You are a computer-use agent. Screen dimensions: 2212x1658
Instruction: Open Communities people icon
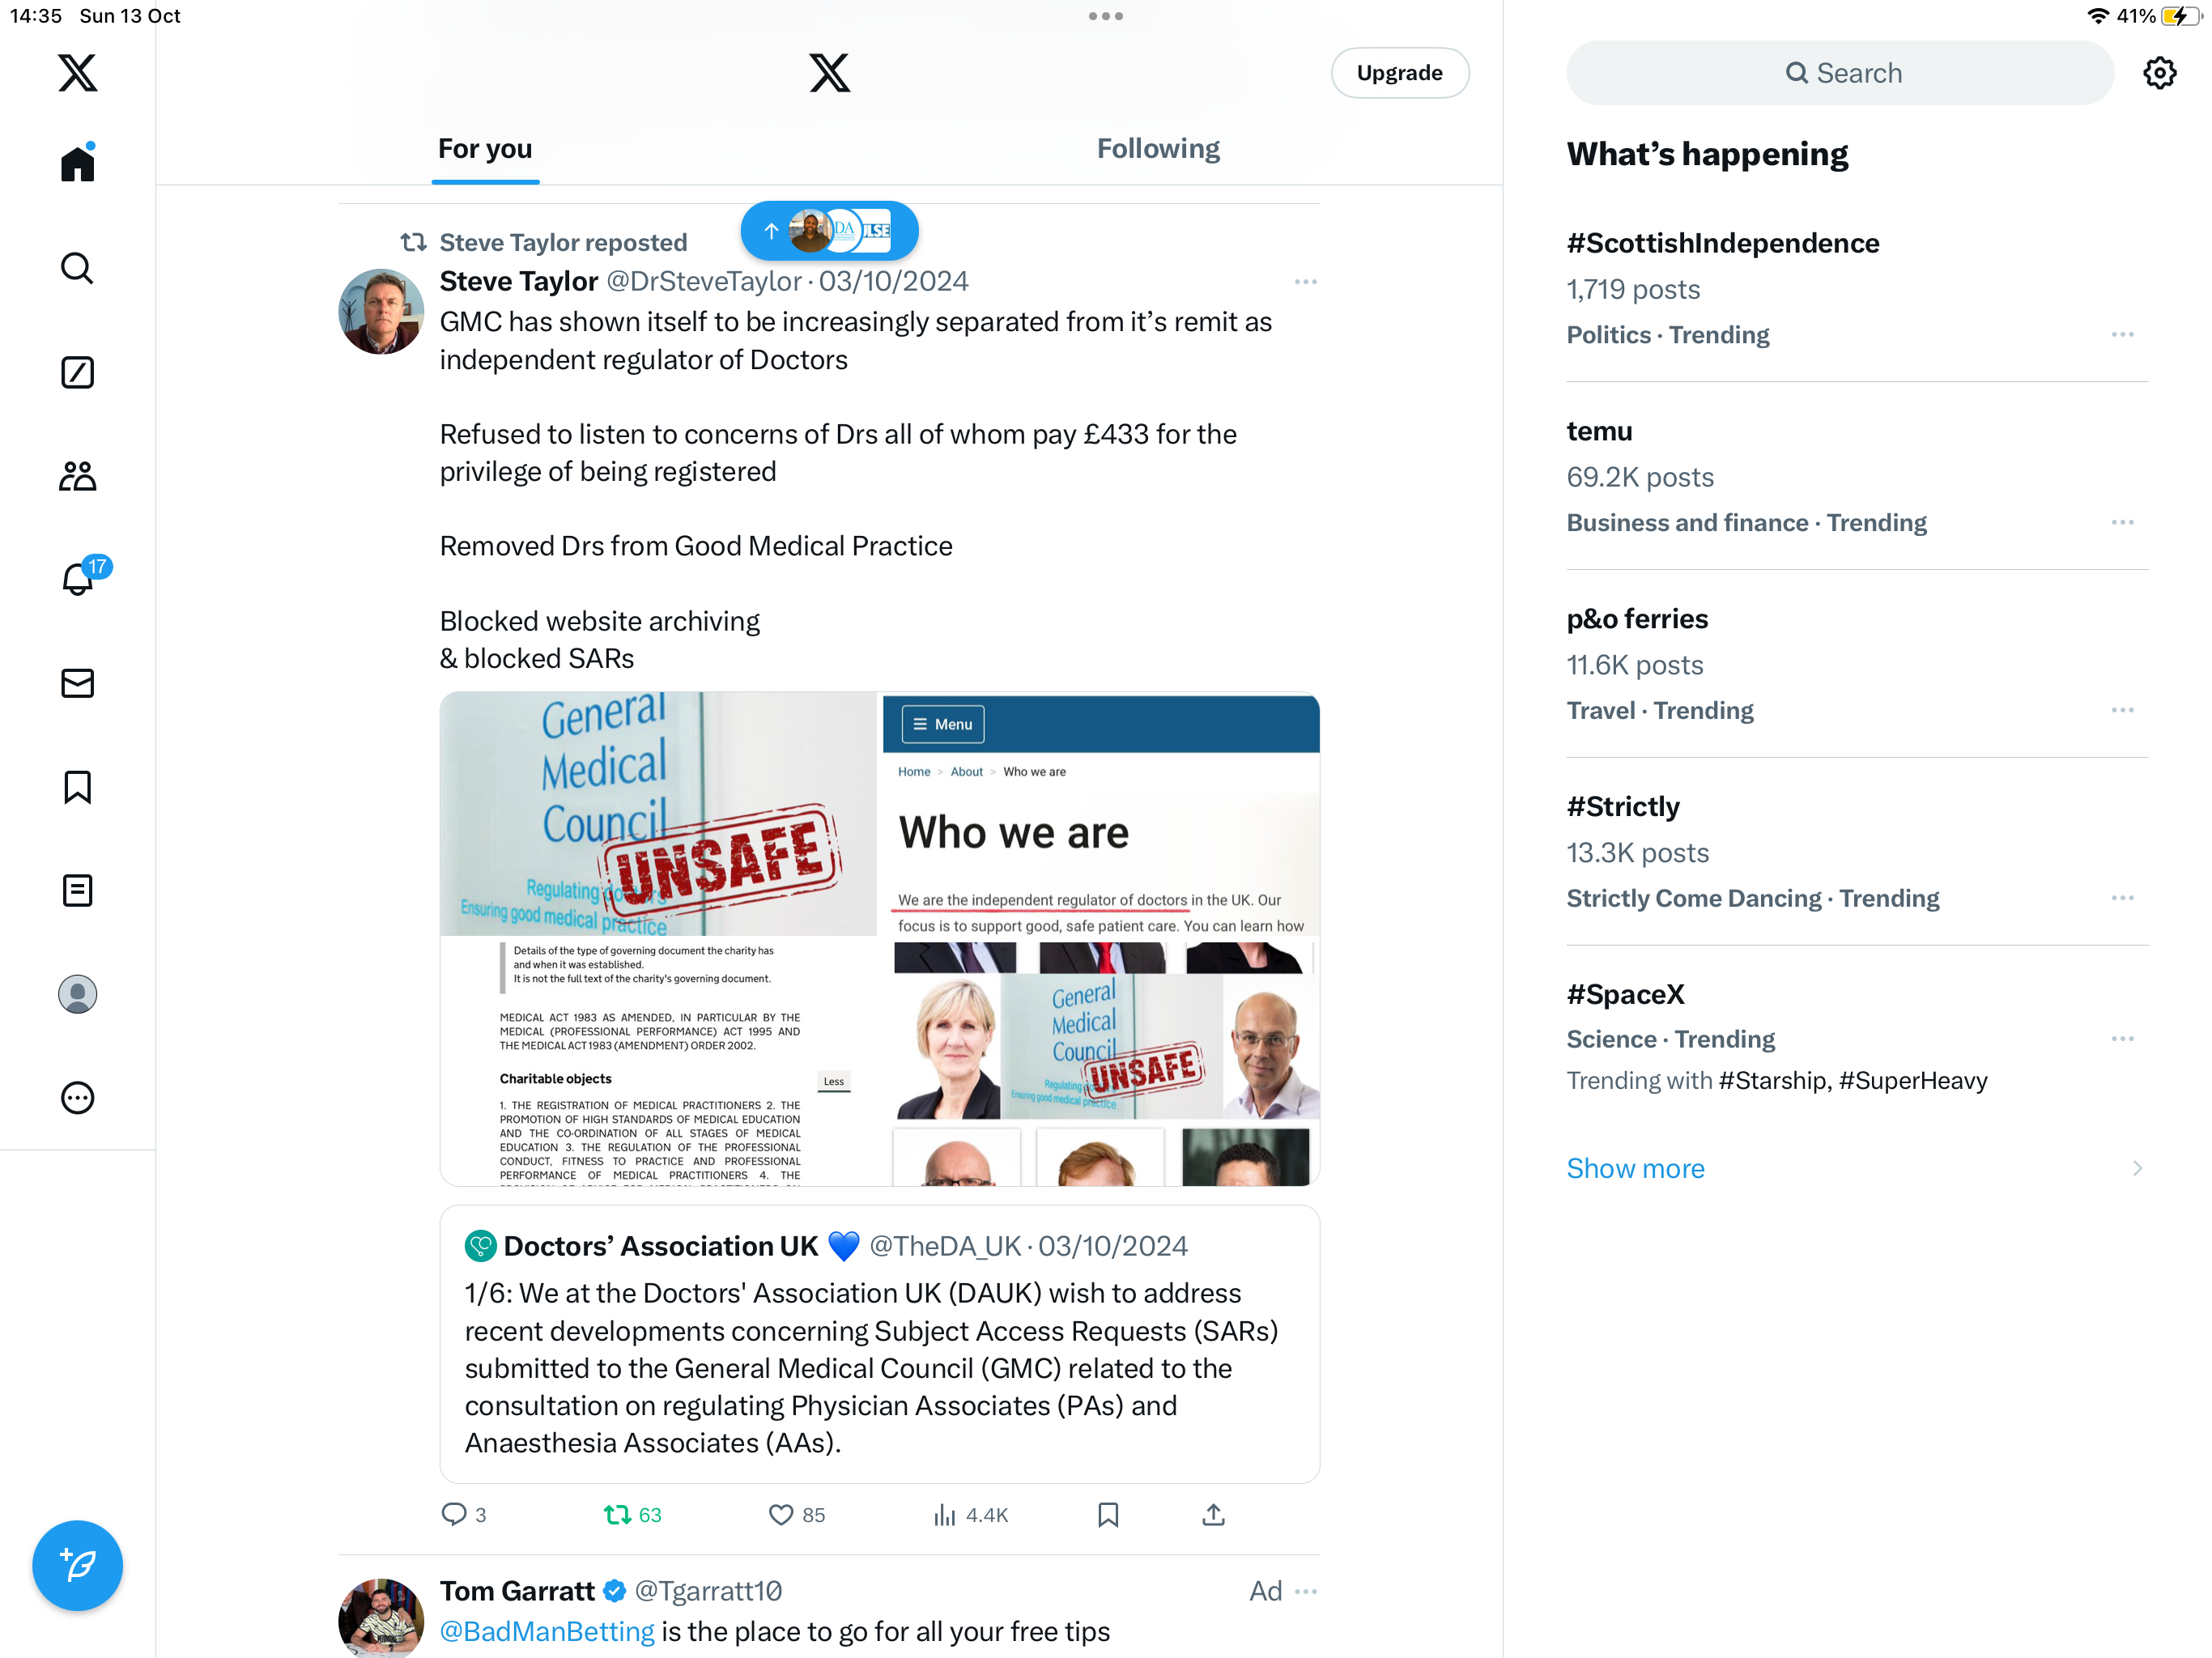[77, 476]
